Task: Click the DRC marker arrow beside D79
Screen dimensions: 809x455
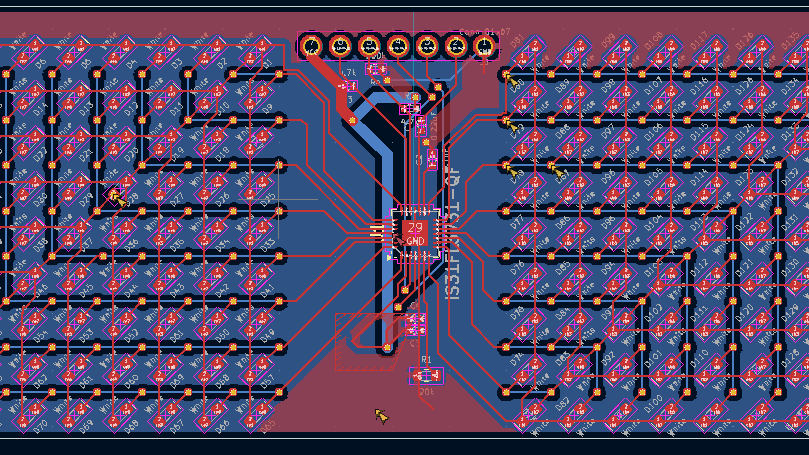Action: tap(512, 126)
